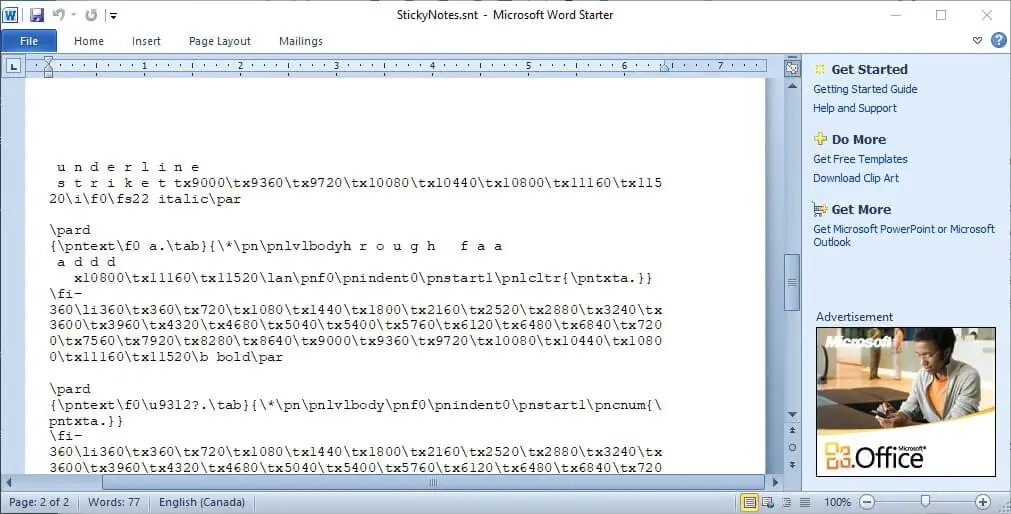1011x514 pixels.
Task: Switch to Draft view icon
Action: tap(805, 502)
